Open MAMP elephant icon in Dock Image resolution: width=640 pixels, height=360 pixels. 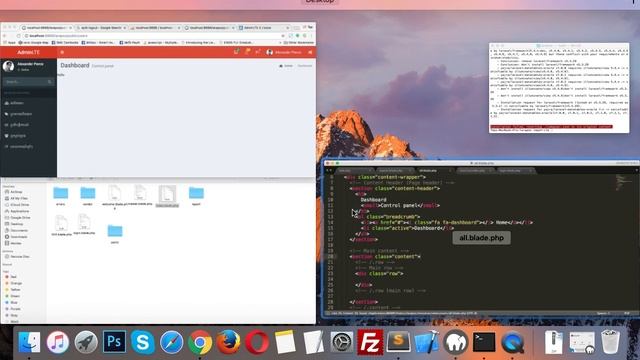[456, 342]
